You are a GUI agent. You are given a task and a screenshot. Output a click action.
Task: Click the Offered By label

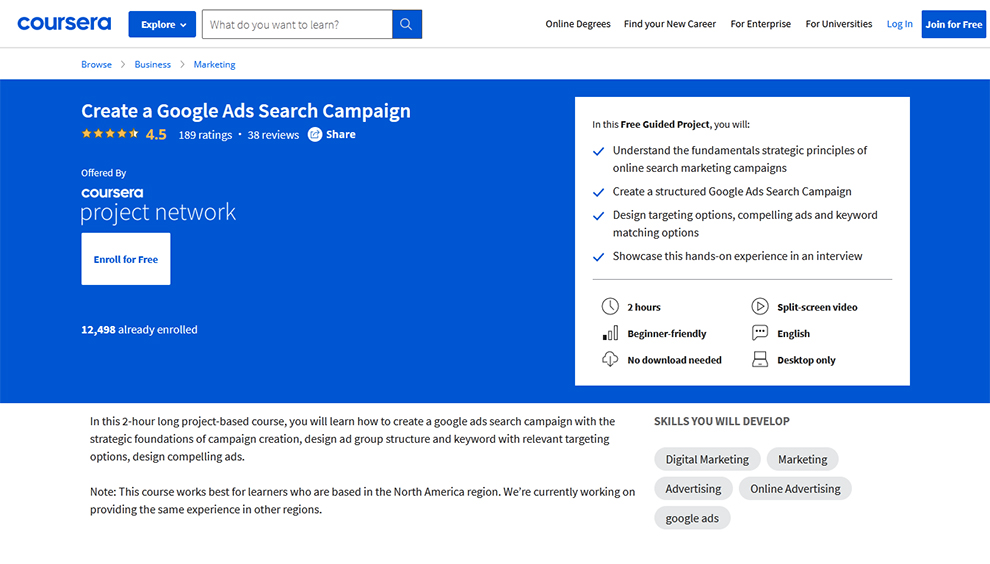[104, 173]
